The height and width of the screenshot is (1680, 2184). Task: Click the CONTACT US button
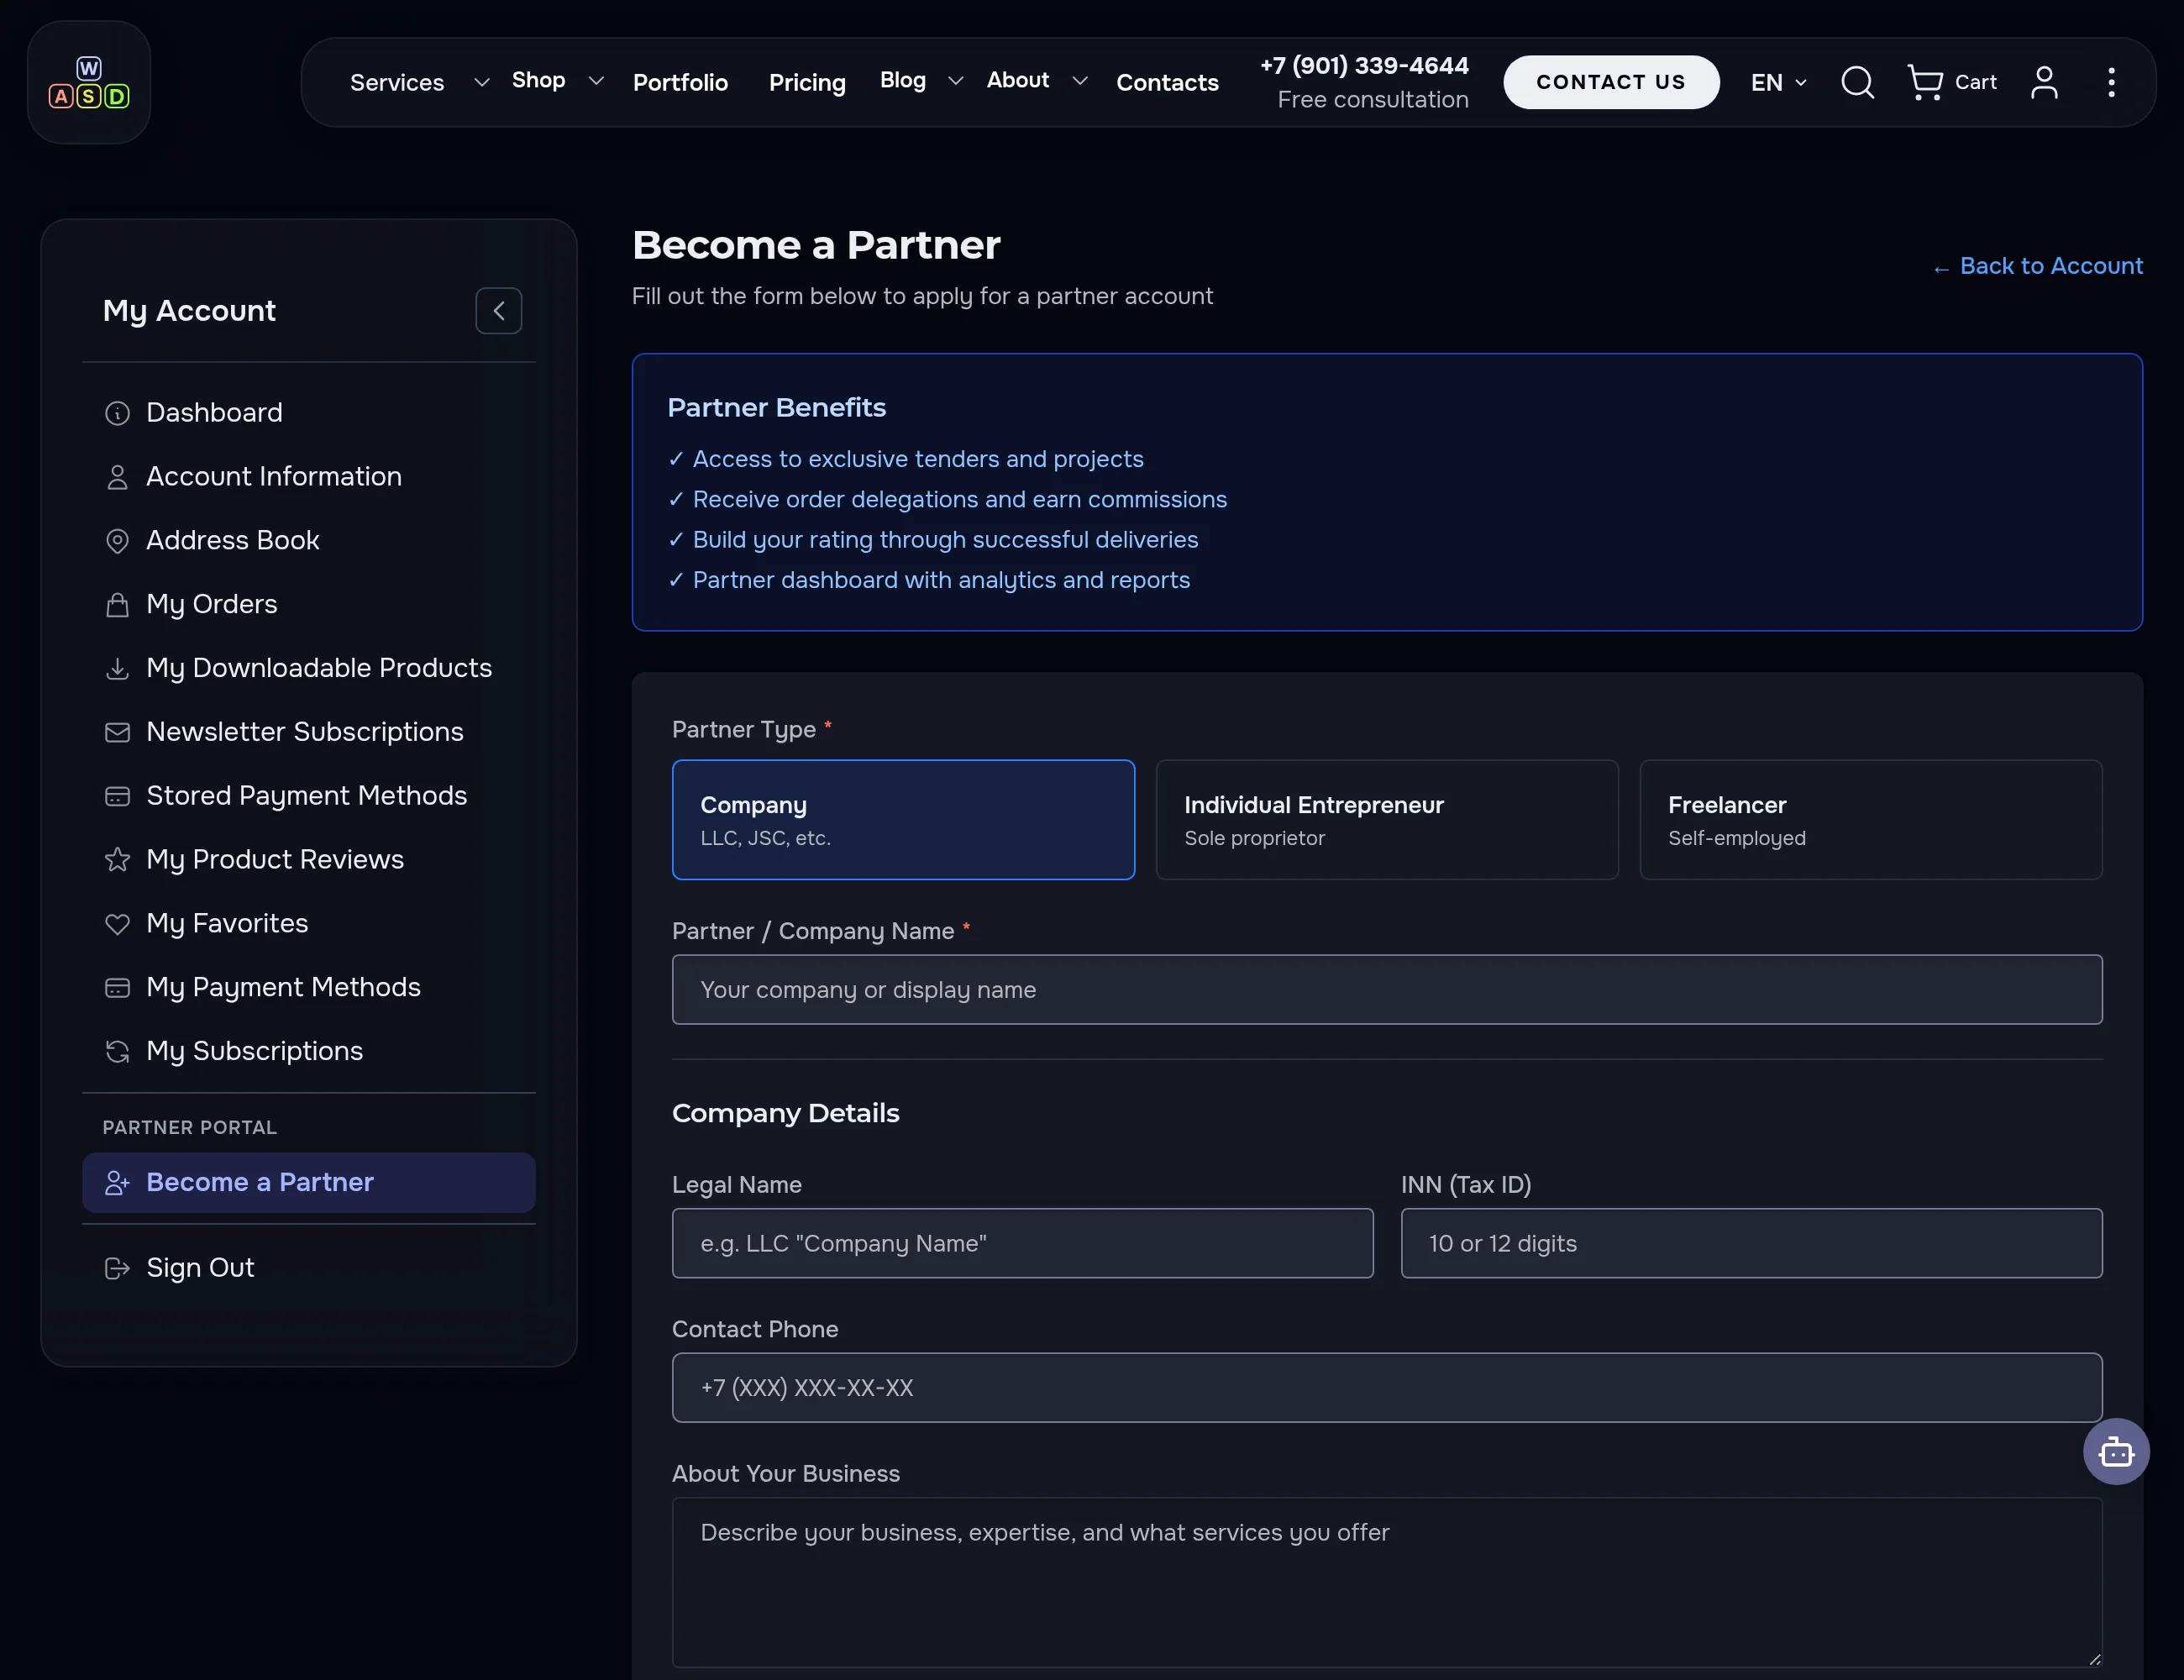pyautogui.click(x=1611, y=82)
